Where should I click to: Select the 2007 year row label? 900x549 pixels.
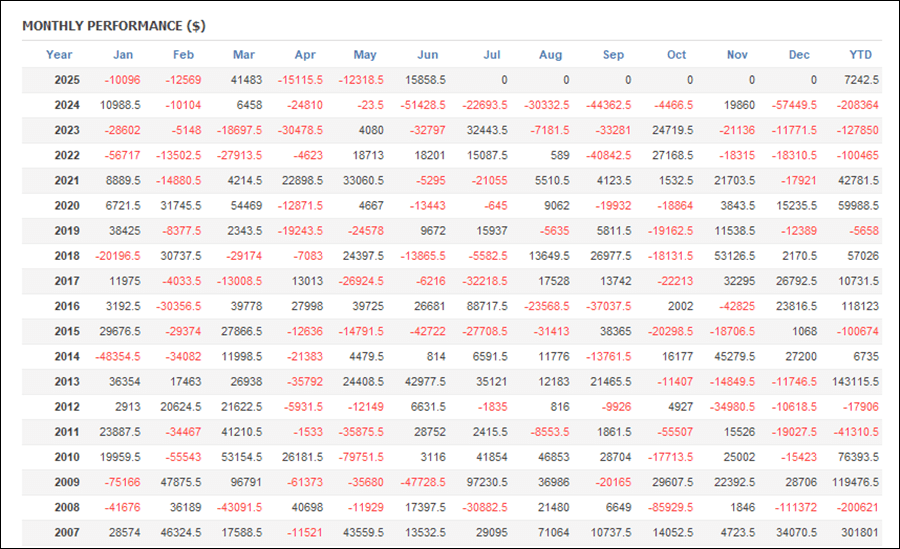point(67,532)
